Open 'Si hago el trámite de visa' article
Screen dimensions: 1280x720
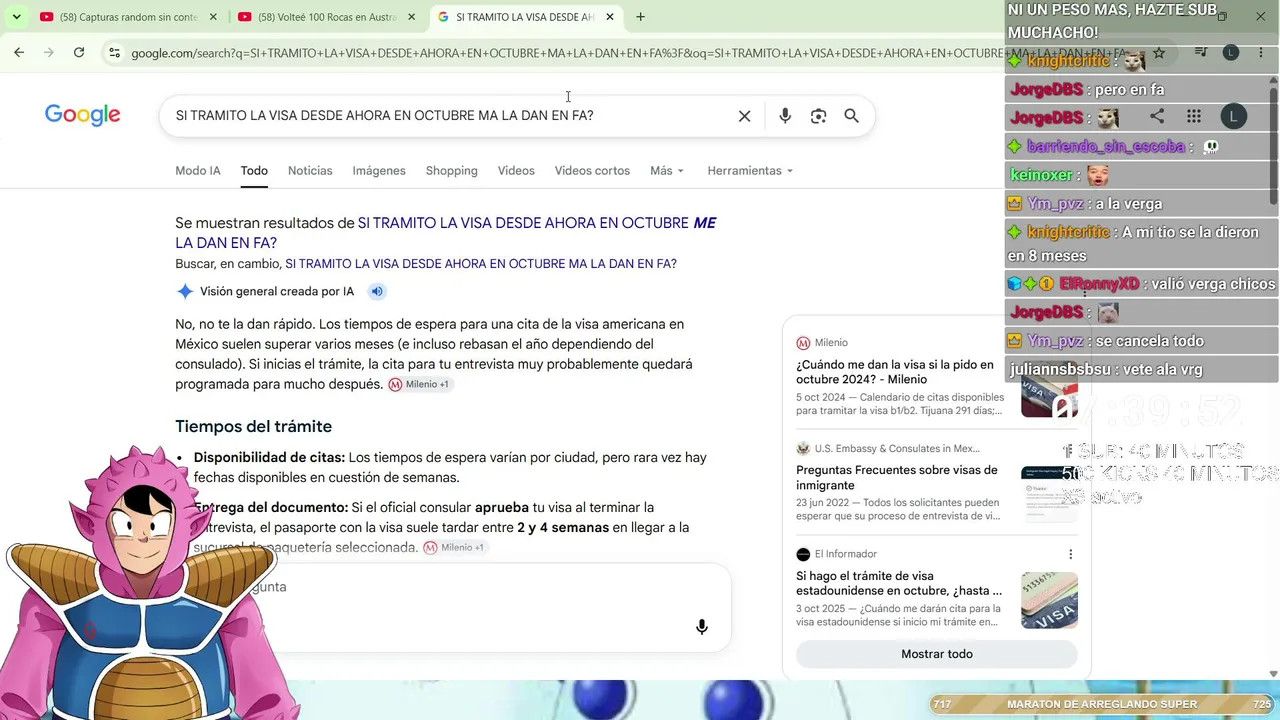click(x=899, y=583)
